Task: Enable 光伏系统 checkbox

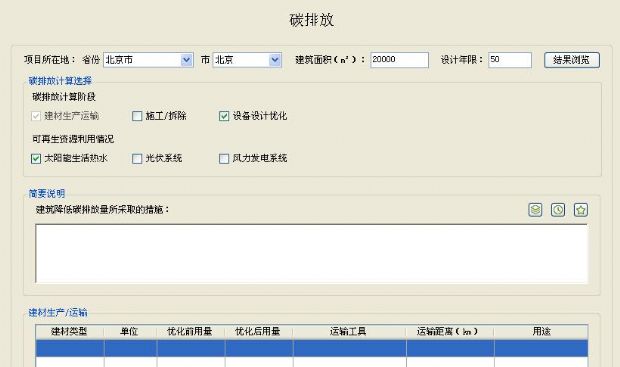Action: tap(137, 159)
